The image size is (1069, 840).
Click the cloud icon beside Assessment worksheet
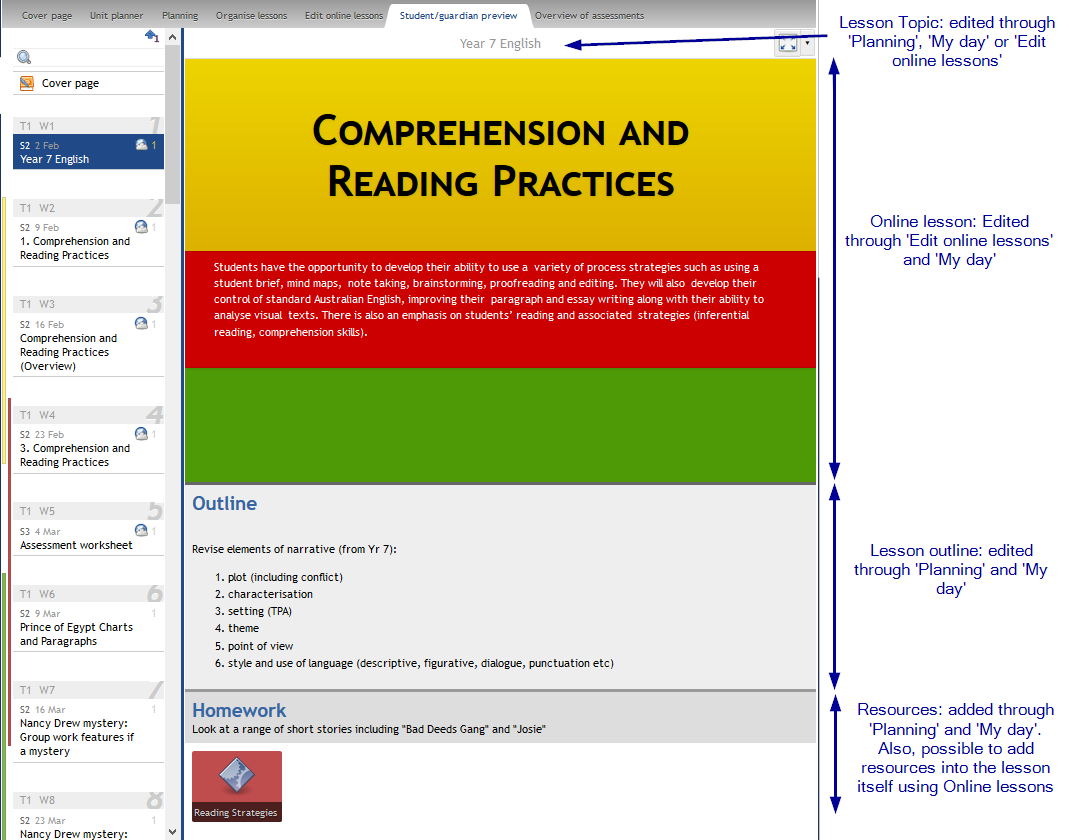pos(141,529)
